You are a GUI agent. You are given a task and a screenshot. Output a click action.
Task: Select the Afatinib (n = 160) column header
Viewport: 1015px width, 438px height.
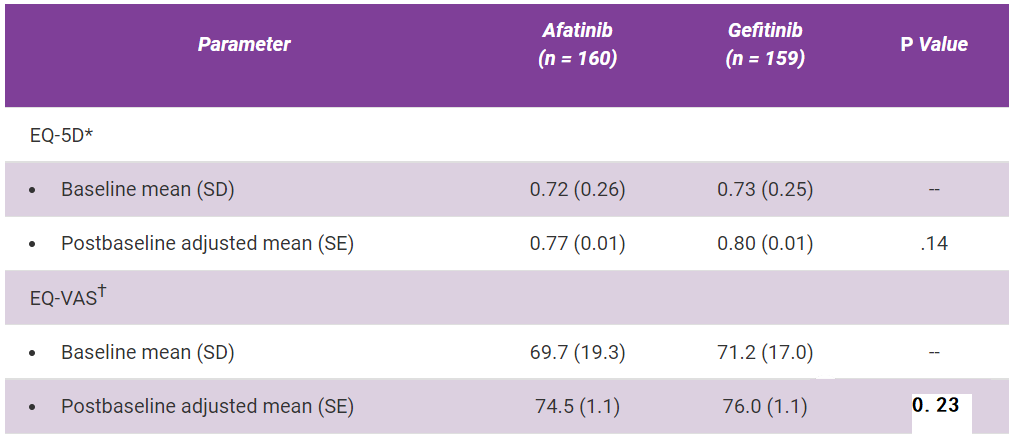click(577, 45)
